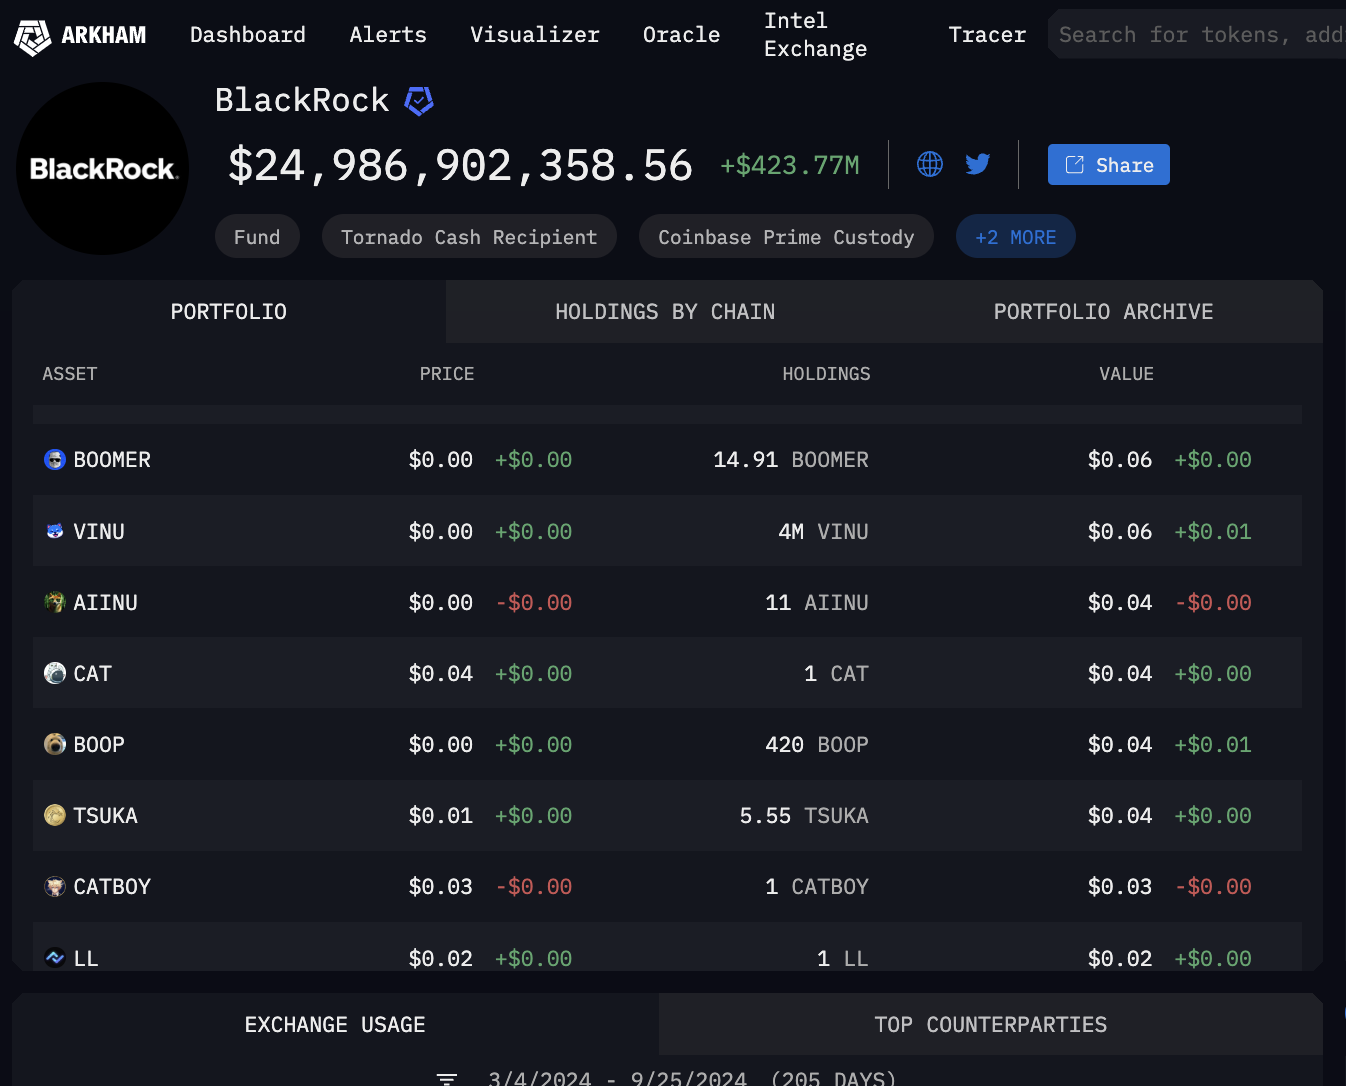Click the AIINU token icon

tap(55, 602)
